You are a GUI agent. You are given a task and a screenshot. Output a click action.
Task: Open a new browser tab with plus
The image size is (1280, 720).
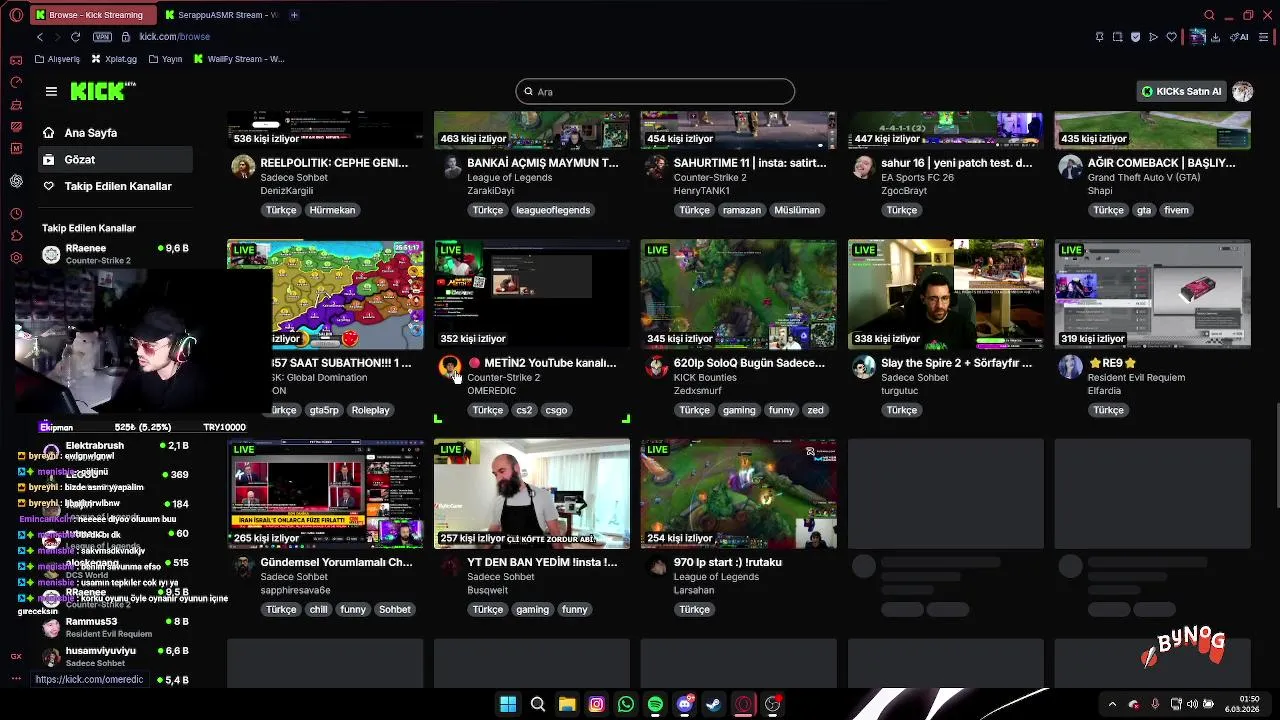pyautogui.click(x=294, y=15)
